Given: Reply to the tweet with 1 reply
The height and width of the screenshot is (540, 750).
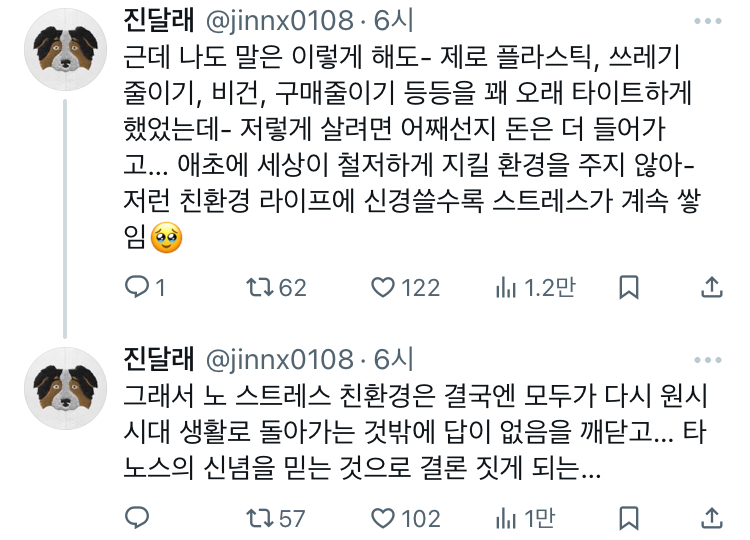Looking at the screenshot, I should [137, 288].
